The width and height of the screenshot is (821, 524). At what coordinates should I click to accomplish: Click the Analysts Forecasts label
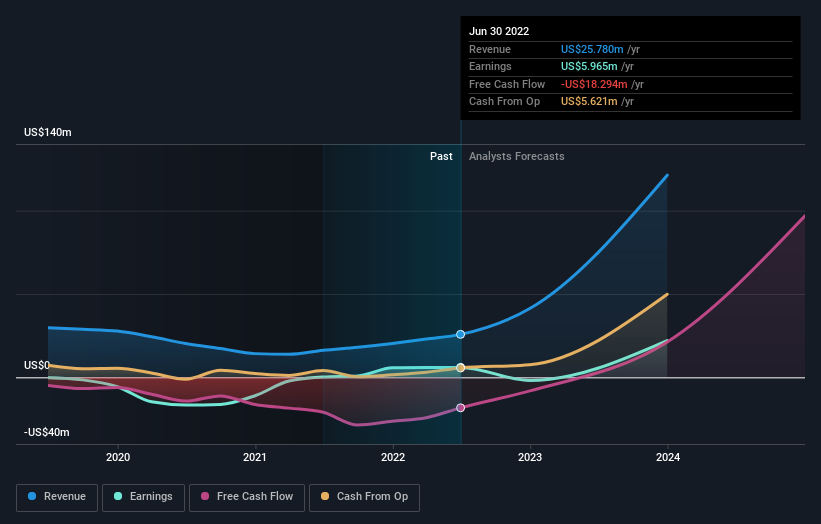(x=517, y=156)
